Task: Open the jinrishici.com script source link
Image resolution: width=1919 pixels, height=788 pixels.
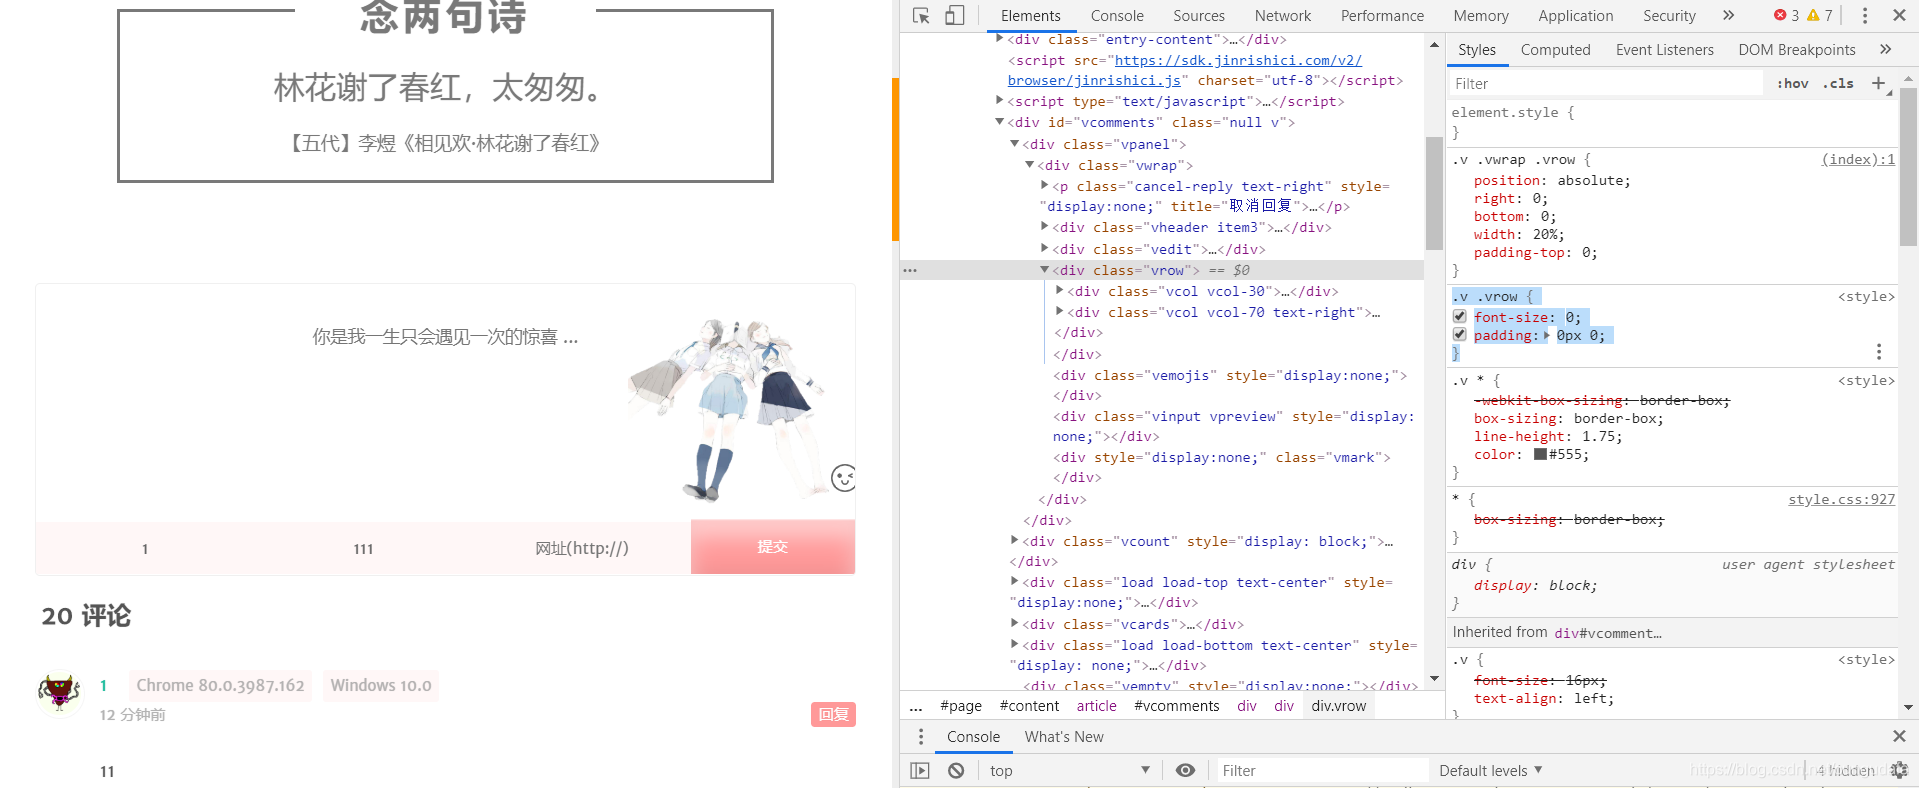Action: point(1185,70)
